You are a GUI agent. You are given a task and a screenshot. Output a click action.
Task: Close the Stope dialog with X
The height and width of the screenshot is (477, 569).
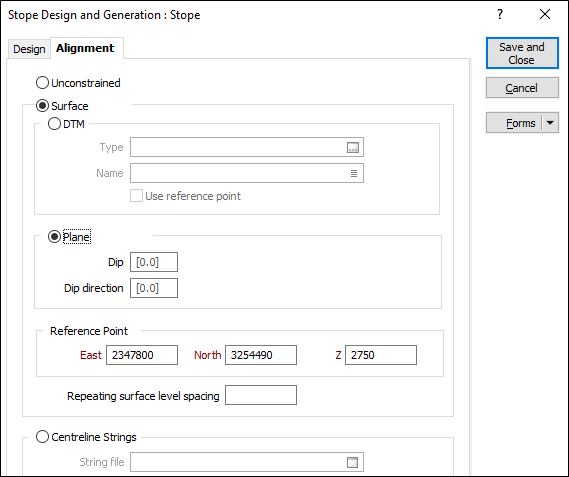coord(545,15)
